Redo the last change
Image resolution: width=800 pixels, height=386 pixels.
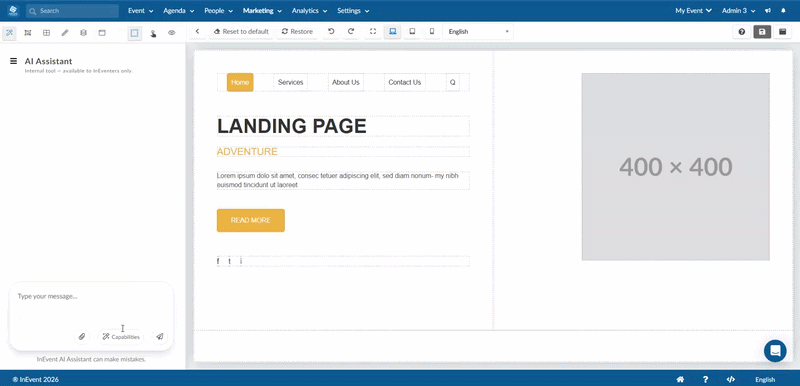[351, 32]
